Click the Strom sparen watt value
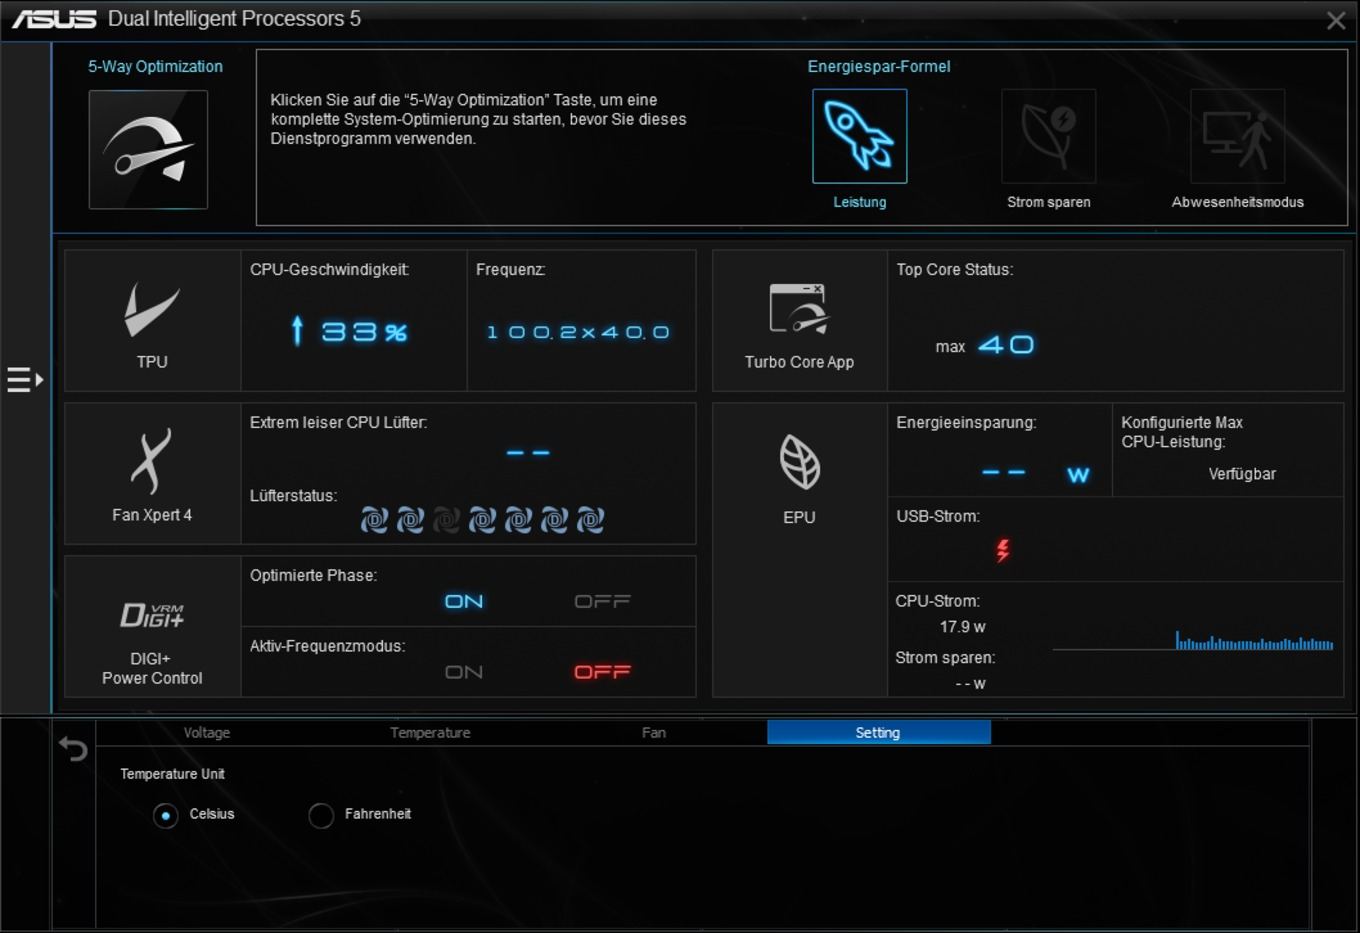The width and height of the screenshot is (1360, 933). [970, 684]
